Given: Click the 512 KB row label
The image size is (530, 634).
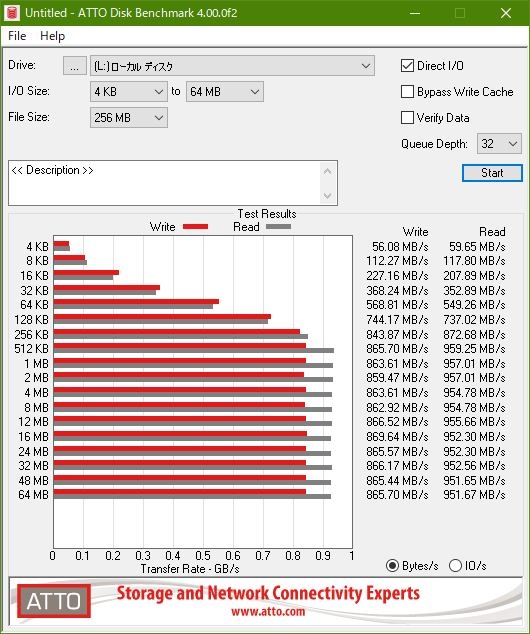Looking at the screenshot, I should [x=32, y=349].
